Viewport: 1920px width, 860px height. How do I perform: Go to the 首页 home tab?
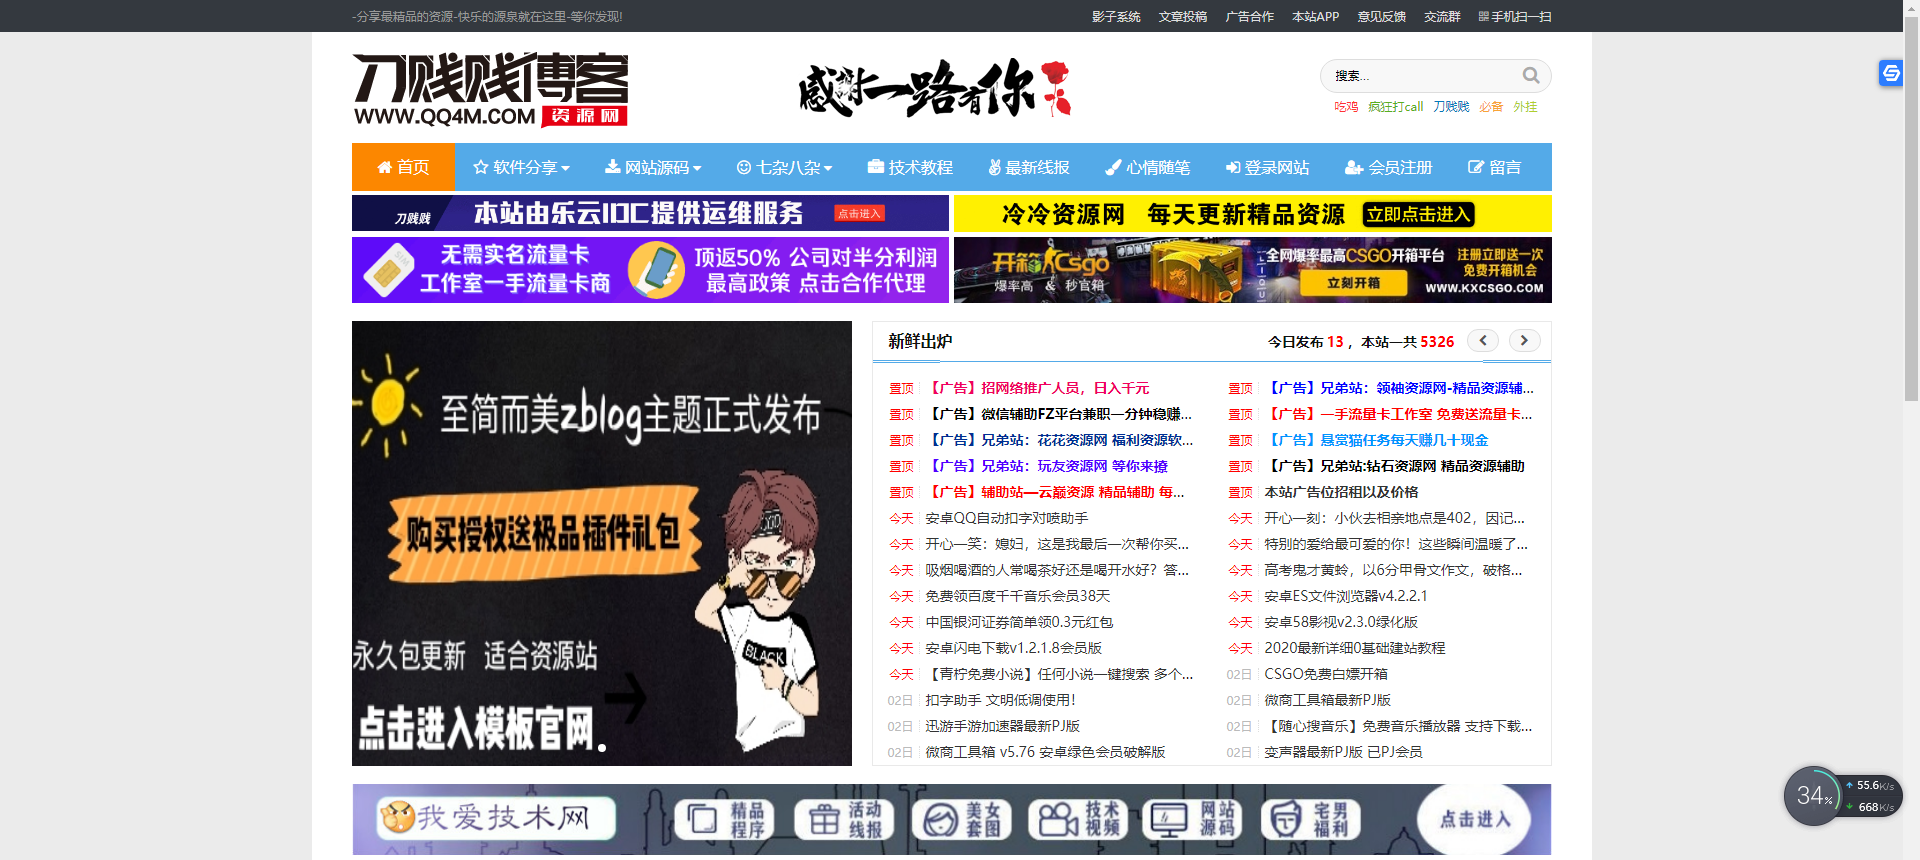pyautogui.click(x=403, y=168)
